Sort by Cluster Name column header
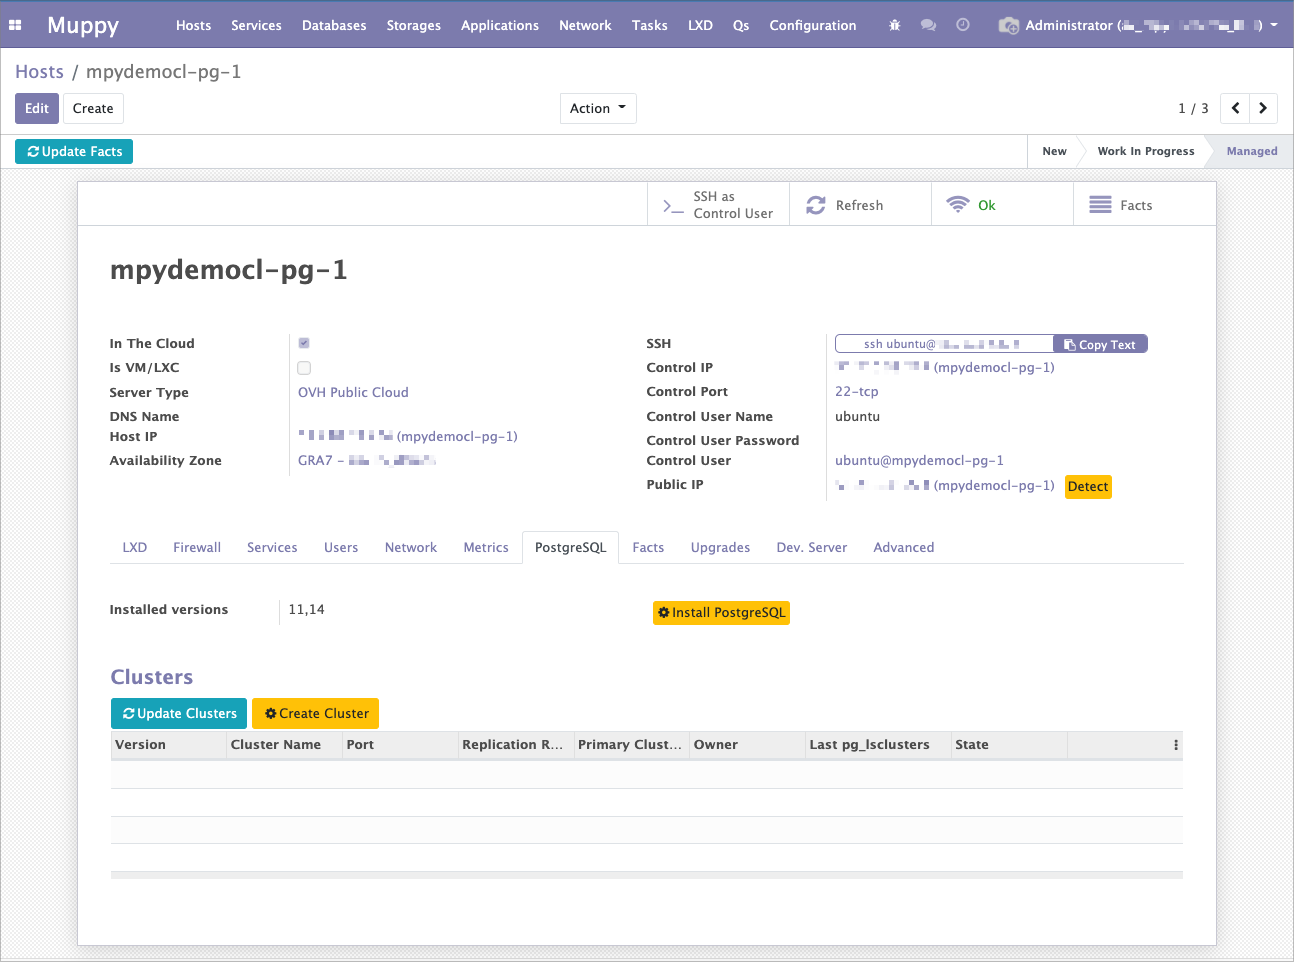 click(x=284, y=745)
